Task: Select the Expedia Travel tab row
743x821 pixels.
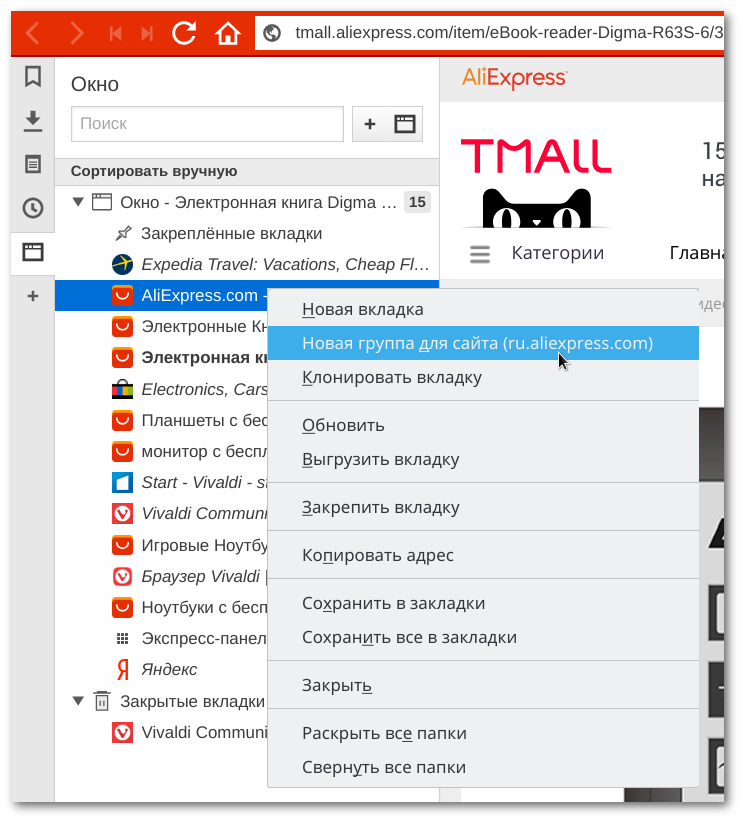Action: click(x=247, y=264)
